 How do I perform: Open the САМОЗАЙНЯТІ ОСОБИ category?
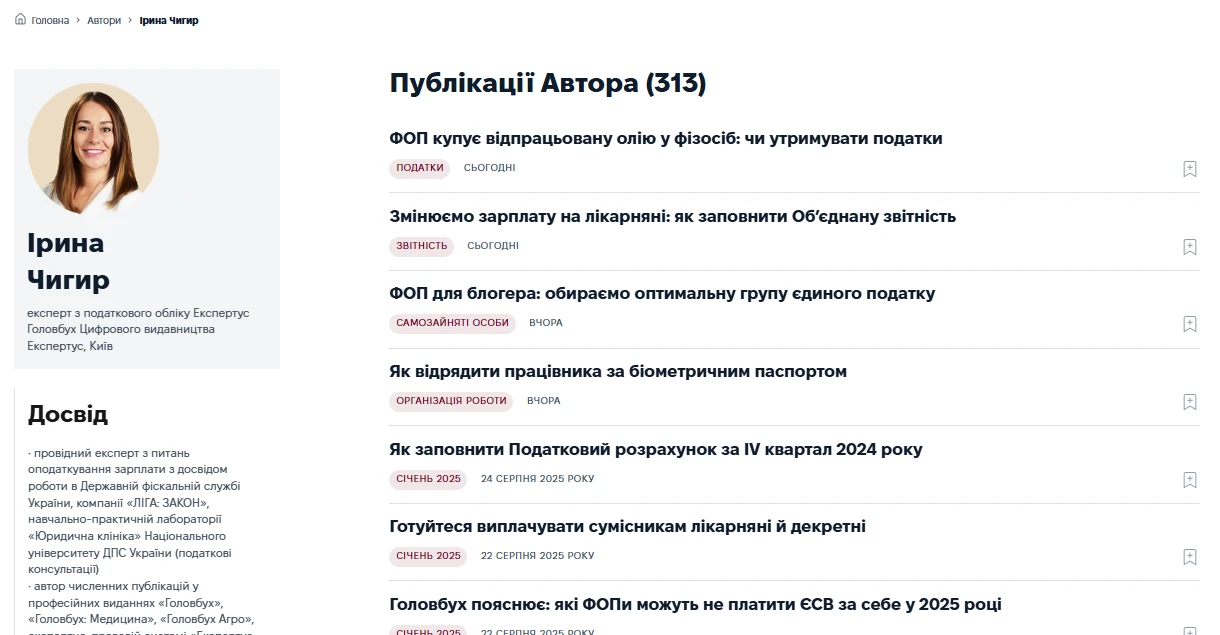451,323
